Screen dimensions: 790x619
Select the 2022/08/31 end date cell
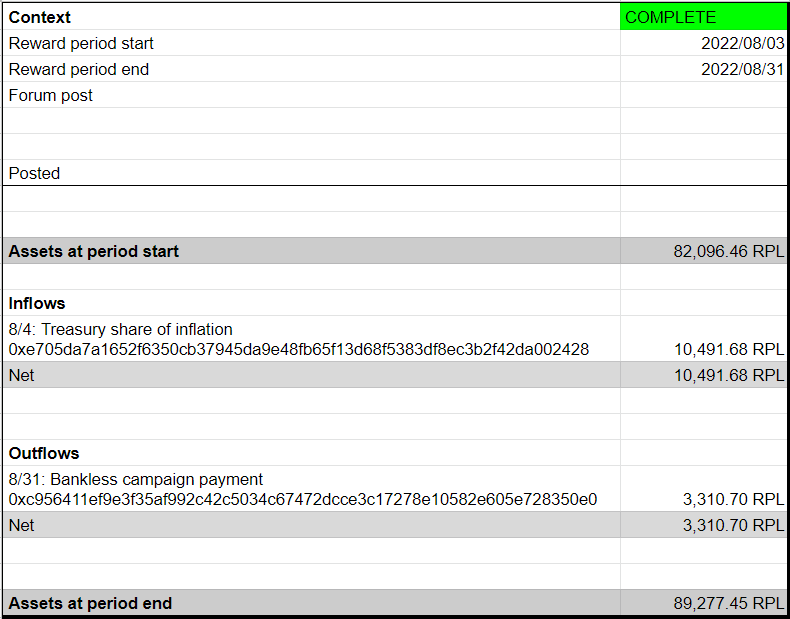click(x=703, y=69)
